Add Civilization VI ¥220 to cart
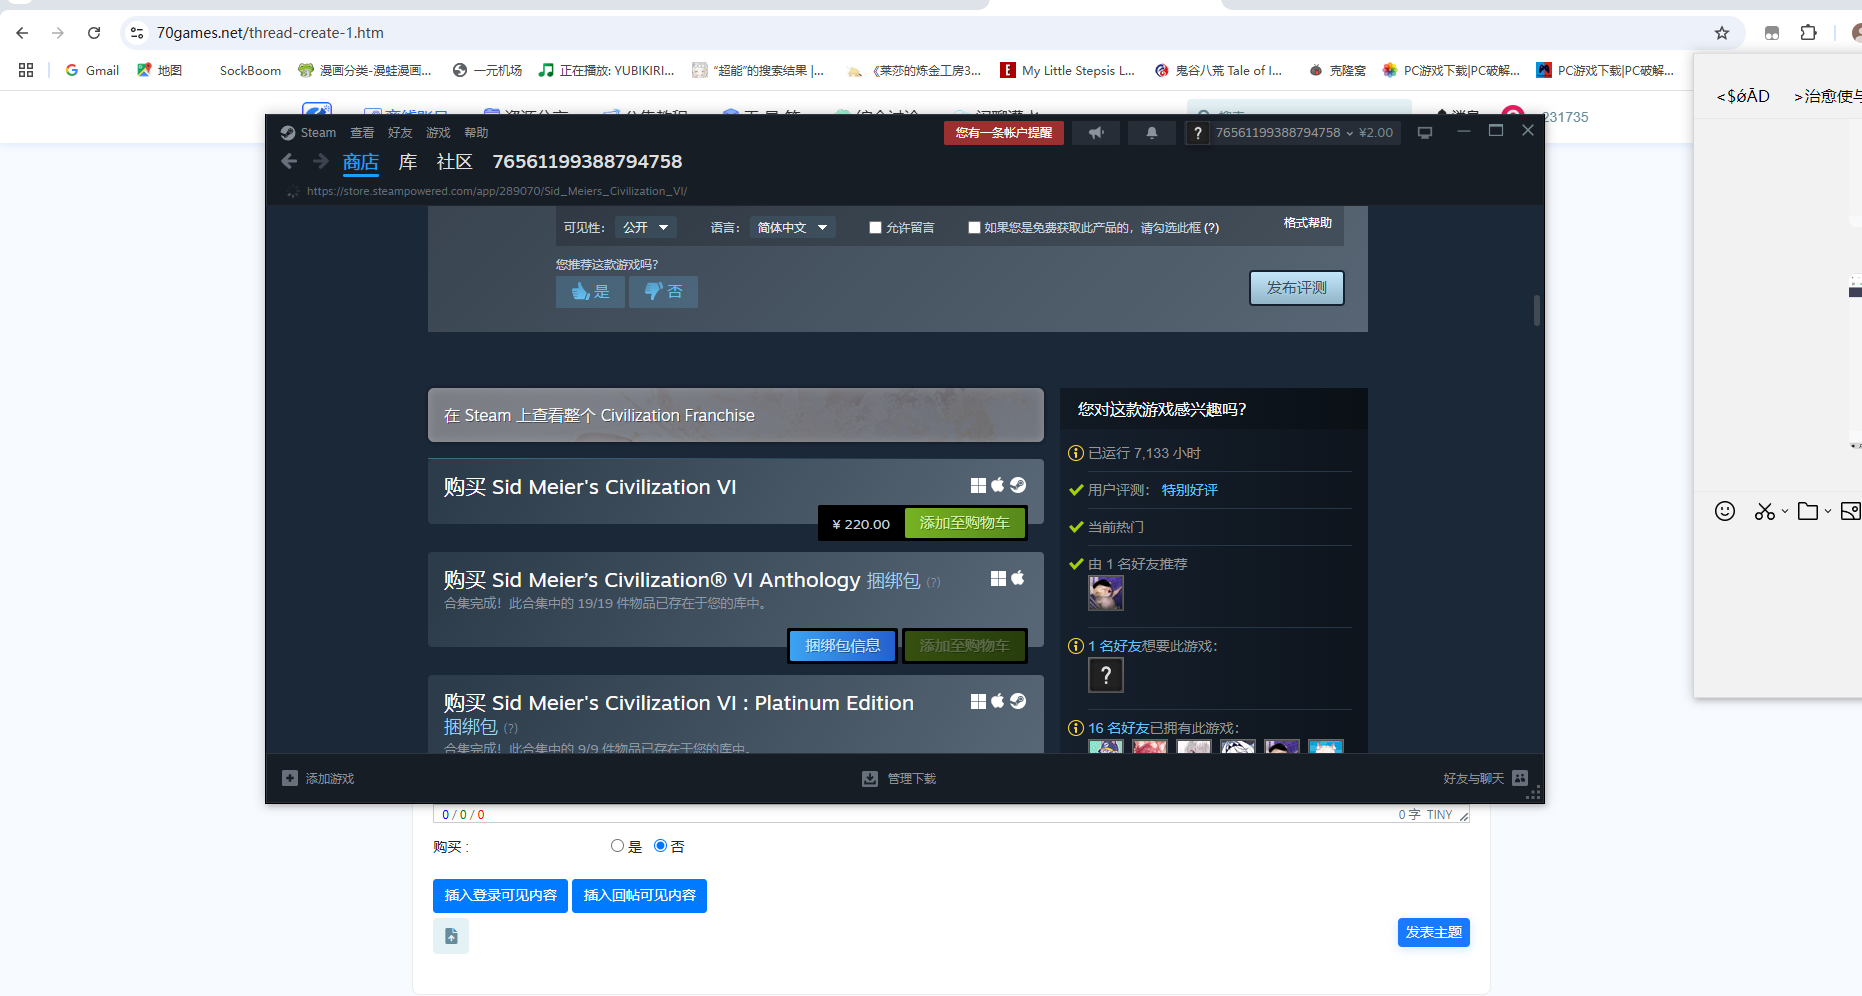 pos(964,523)
